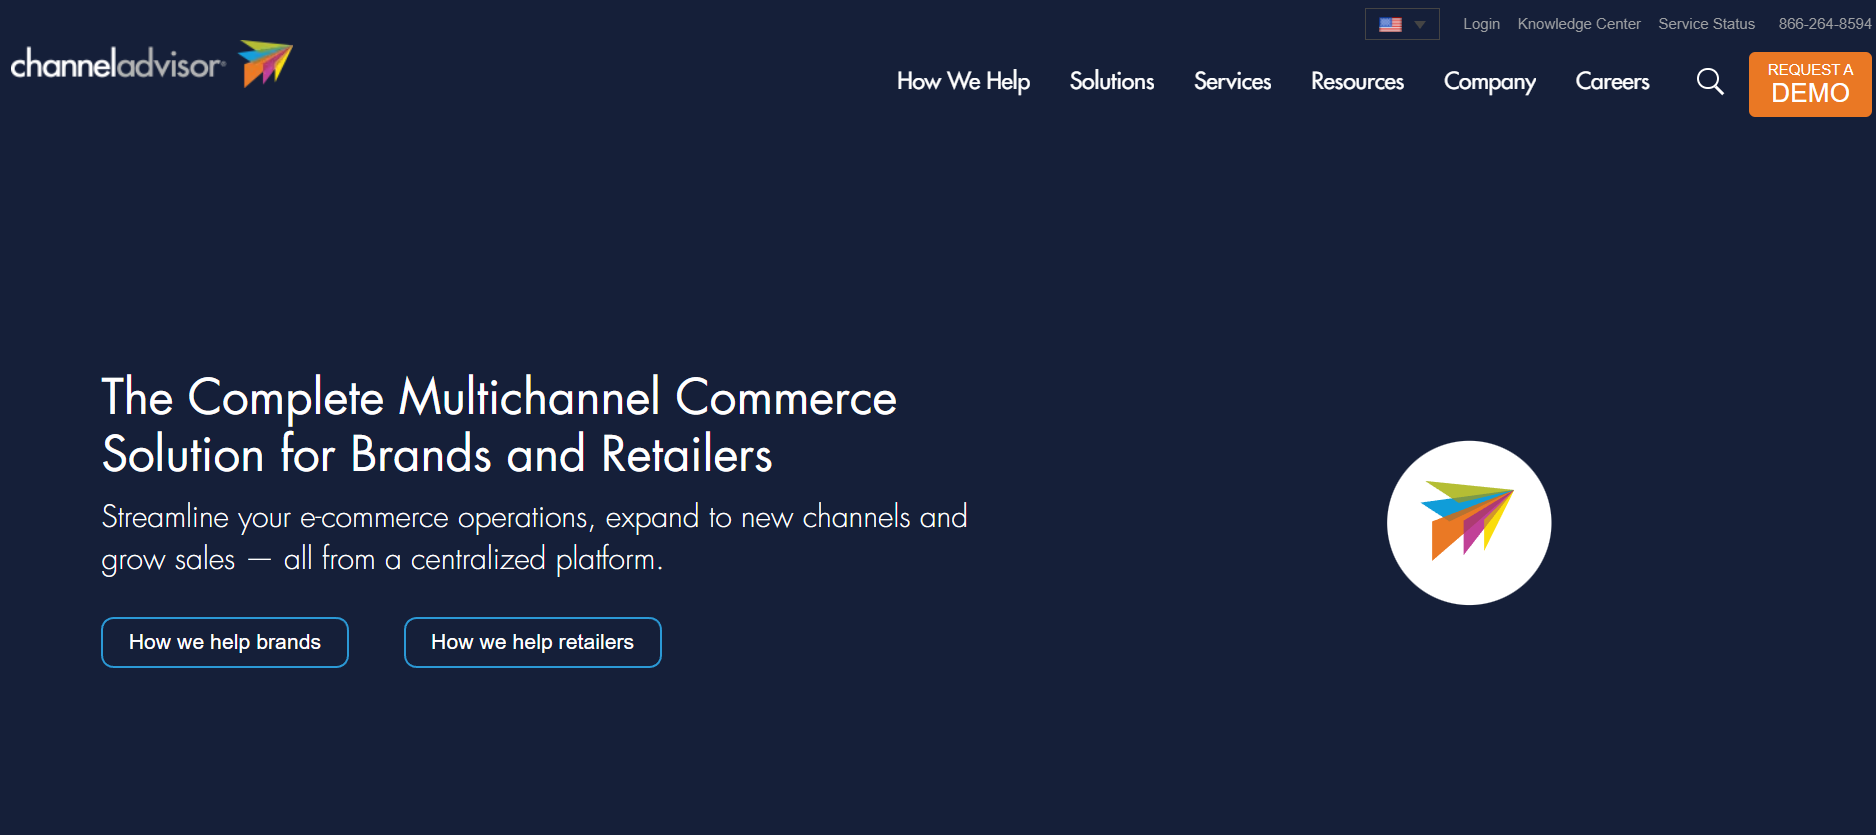1876x835 pixels.
Task: Expand the Resources navigation menu
Action: click(1357, 81)
